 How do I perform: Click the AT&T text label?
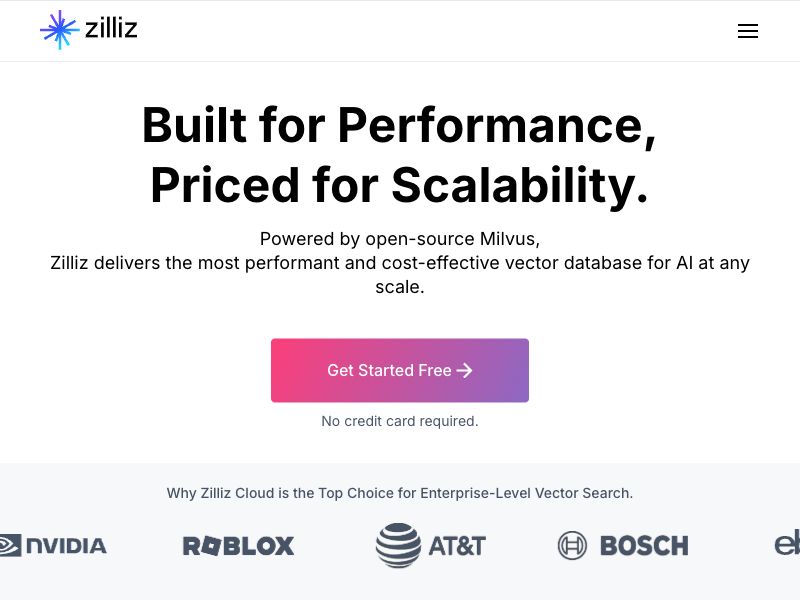(457, 546)
